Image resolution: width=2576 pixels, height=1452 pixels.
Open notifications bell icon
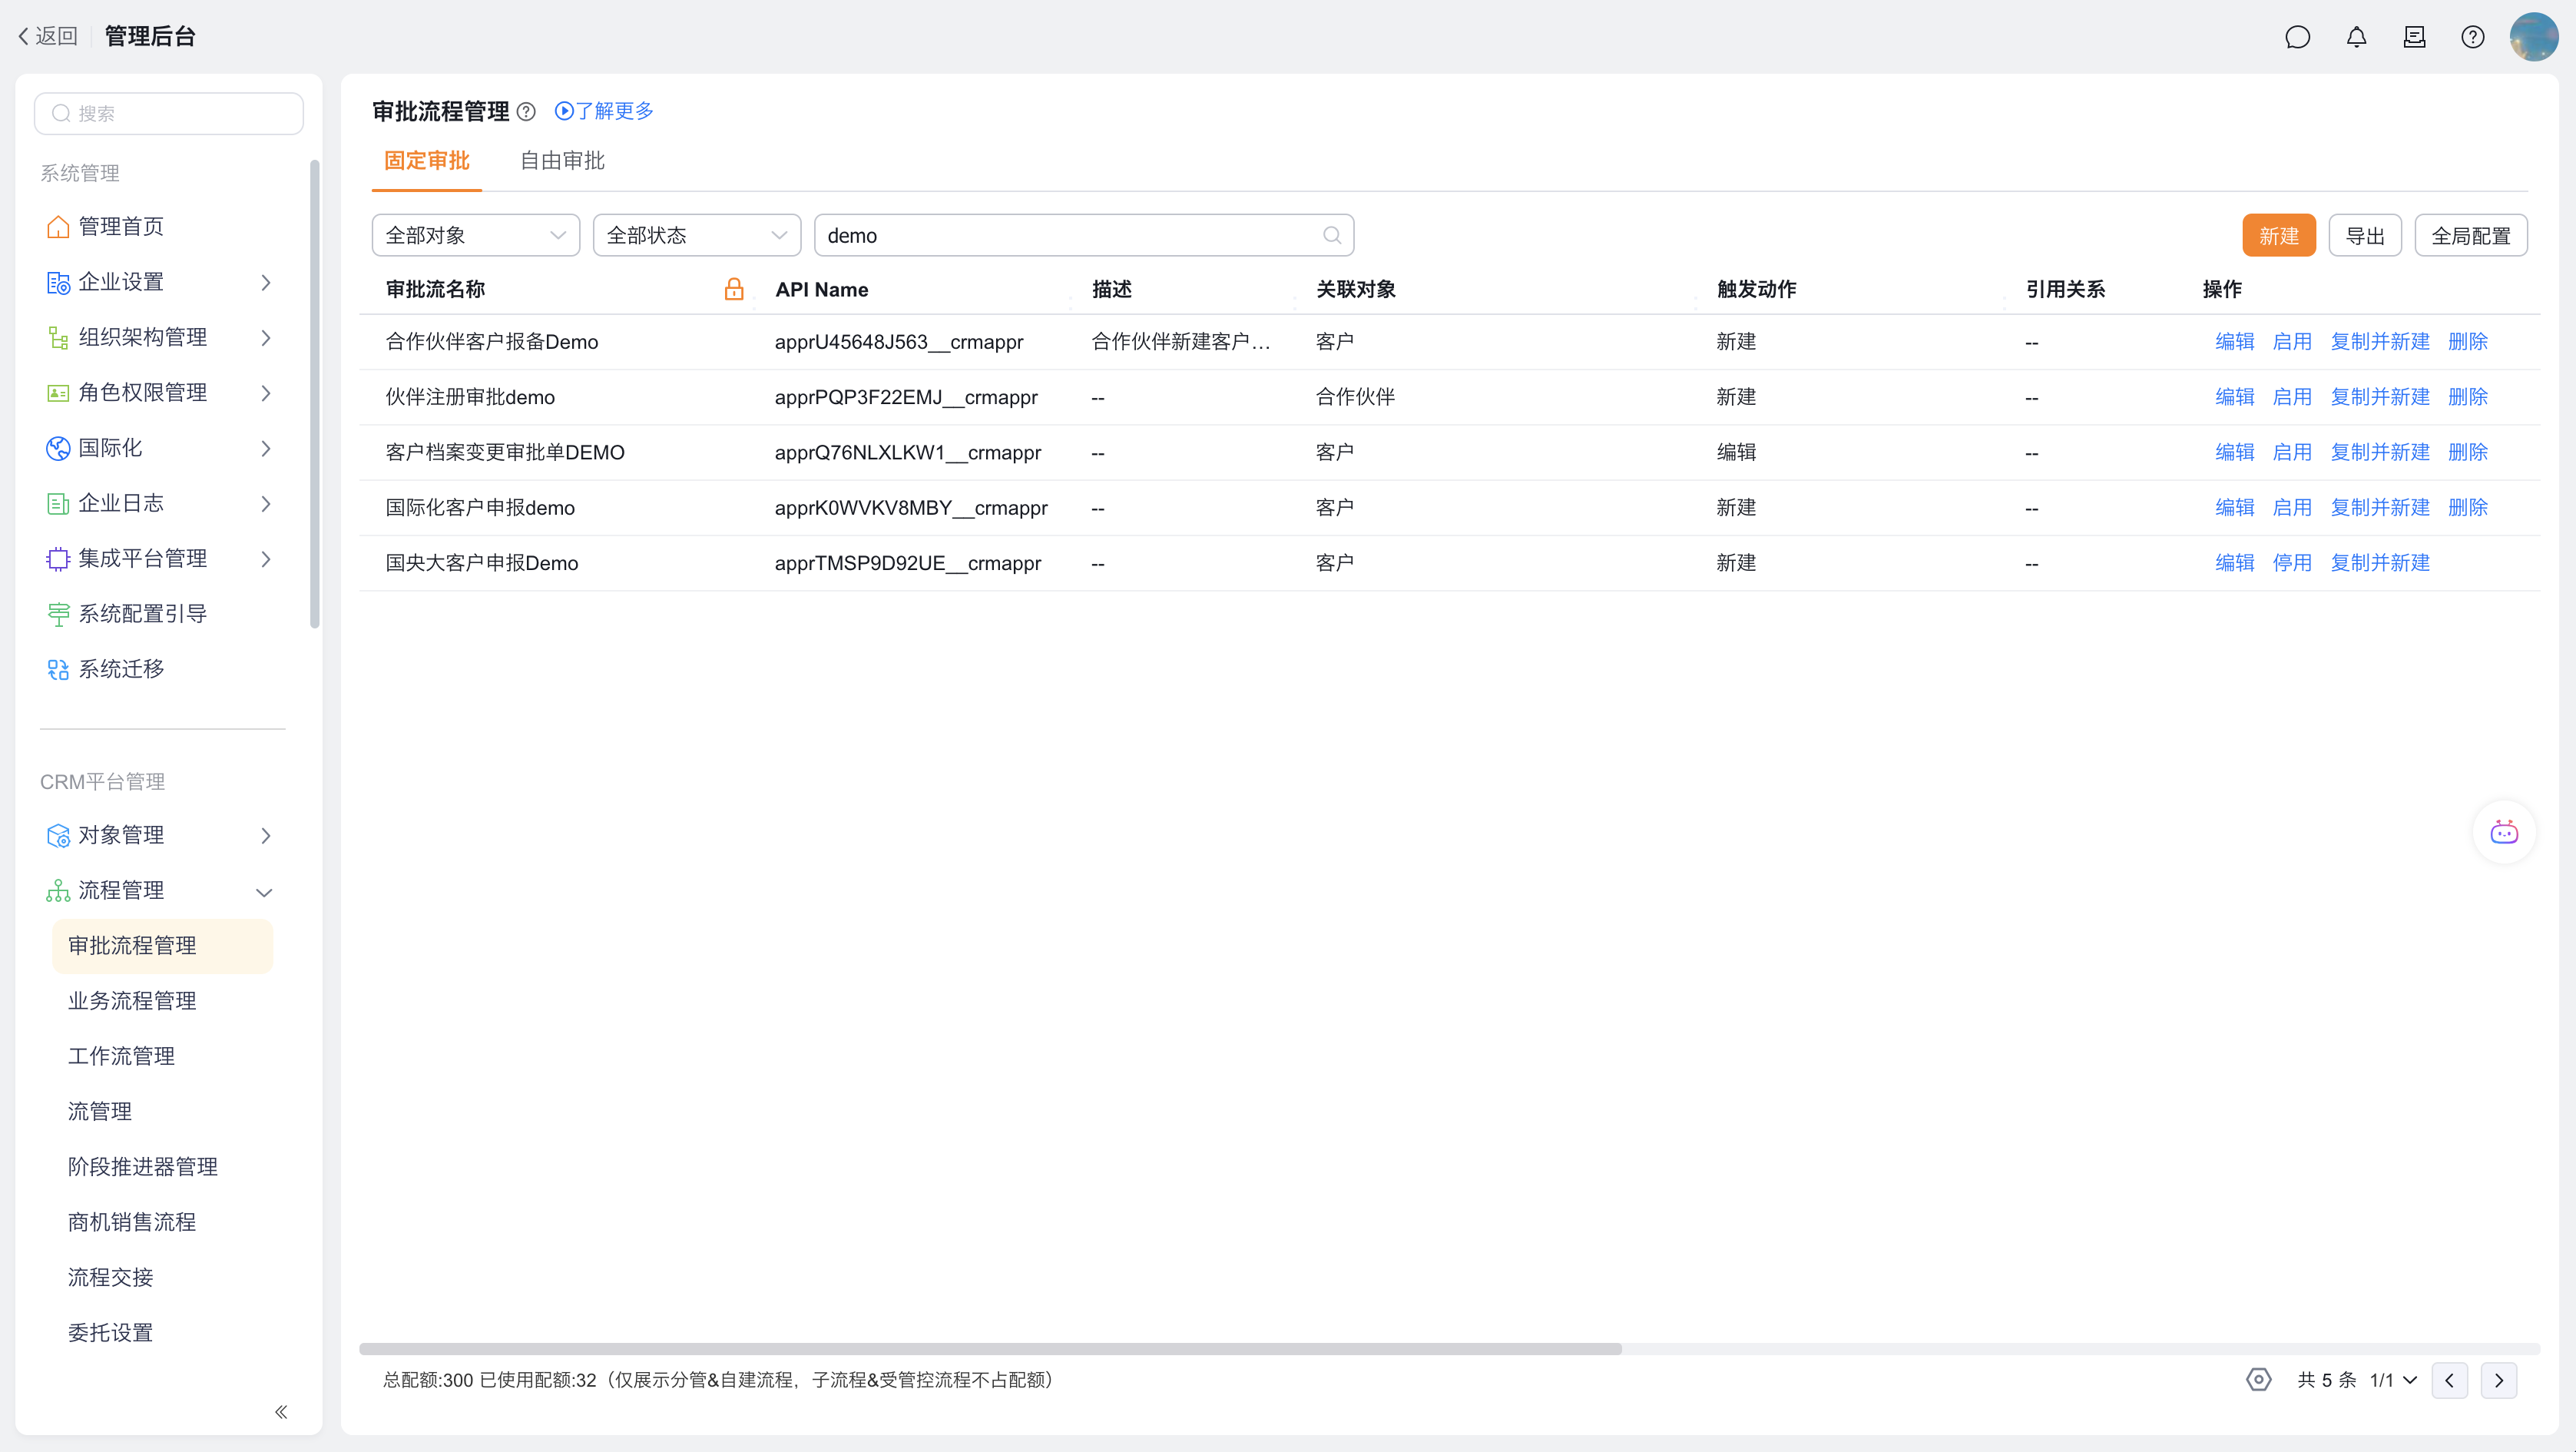click(2356, 37)
